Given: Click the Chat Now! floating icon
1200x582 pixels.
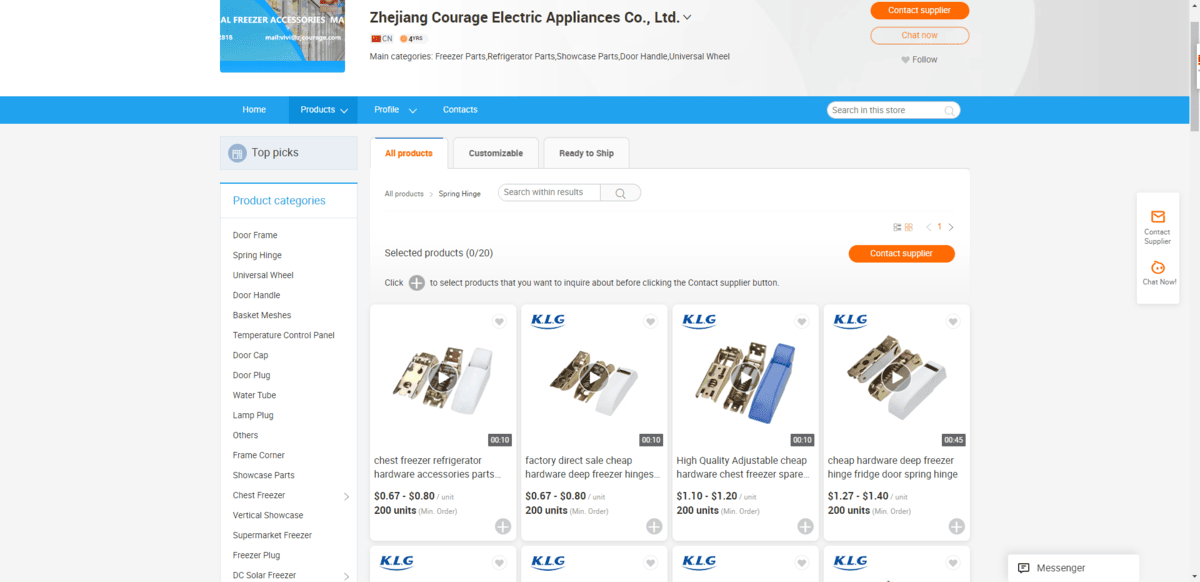Looking at the screenshot, I should (x=1158, y=267).
